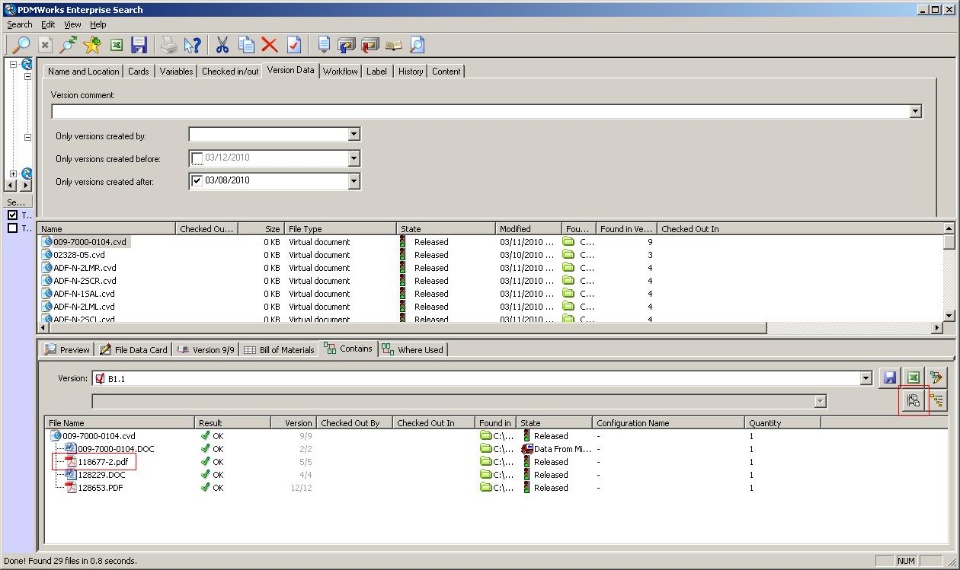This screenshot has height=570, width=960.
Task: Uncheck the first checkbox in left search list
Action: point(12,215)
